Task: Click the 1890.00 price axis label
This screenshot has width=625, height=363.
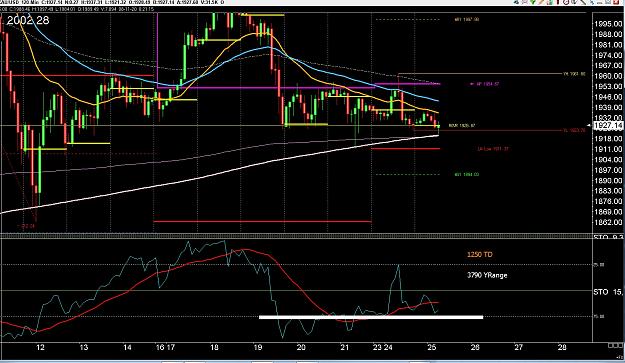Action: pyautogui.click(x=608, y=181)
